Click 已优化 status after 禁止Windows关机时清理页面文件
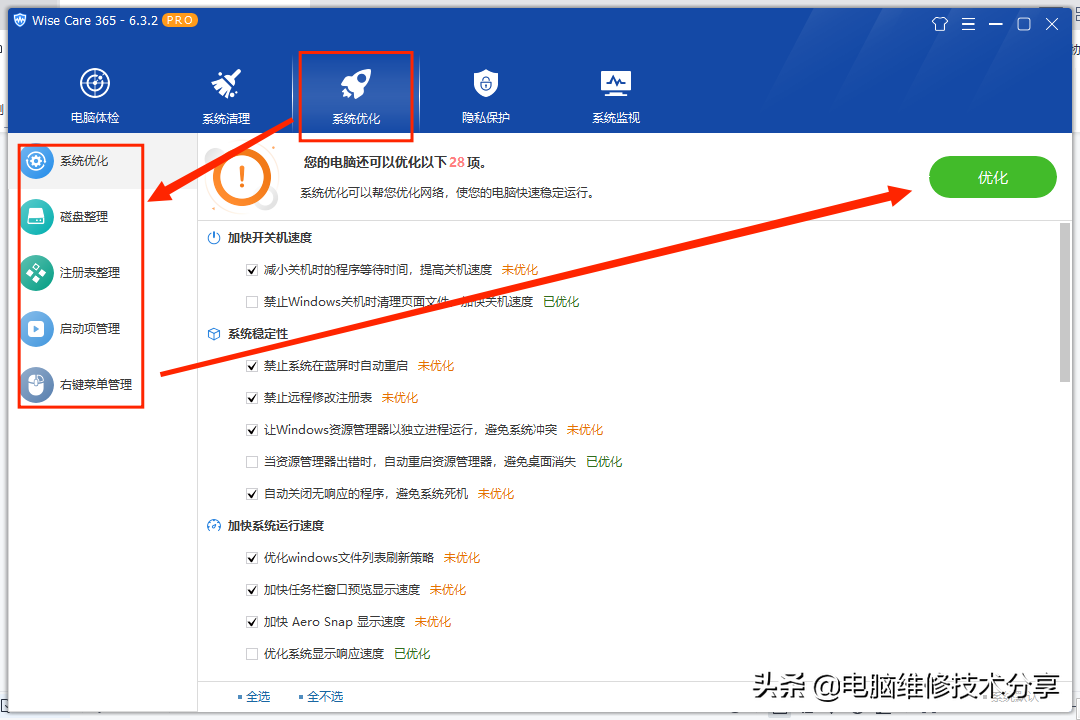The width and height of the screenshot is (1080, 720). tap(561, 302)
